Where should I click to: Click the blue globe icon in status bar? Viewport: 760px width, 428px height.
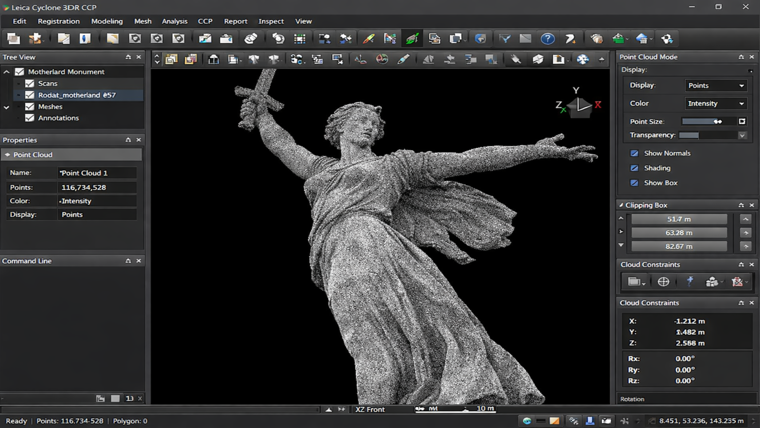point(526,421)
